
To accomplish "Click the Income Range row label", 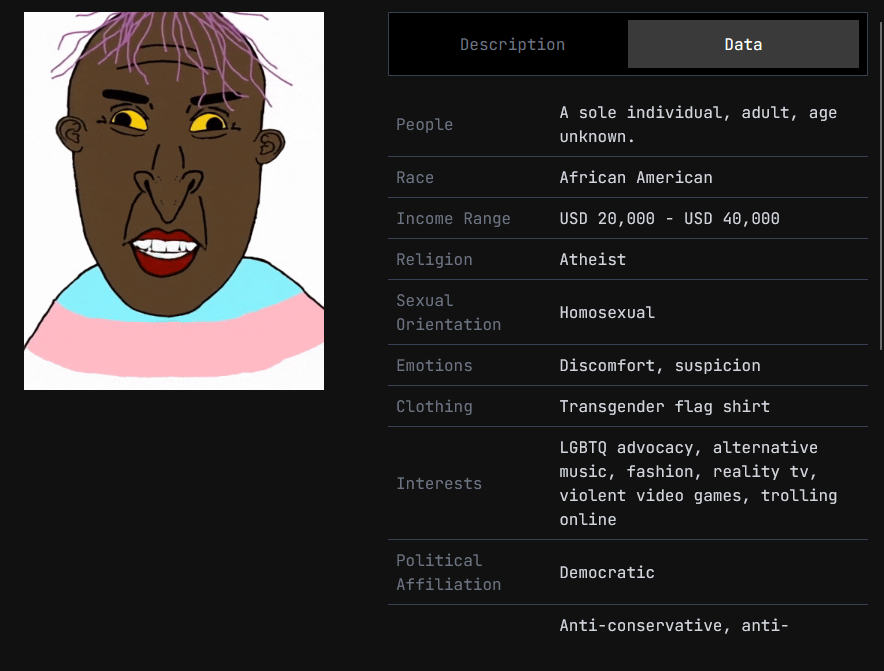I will pyautogui.click(x=453, y=219).
